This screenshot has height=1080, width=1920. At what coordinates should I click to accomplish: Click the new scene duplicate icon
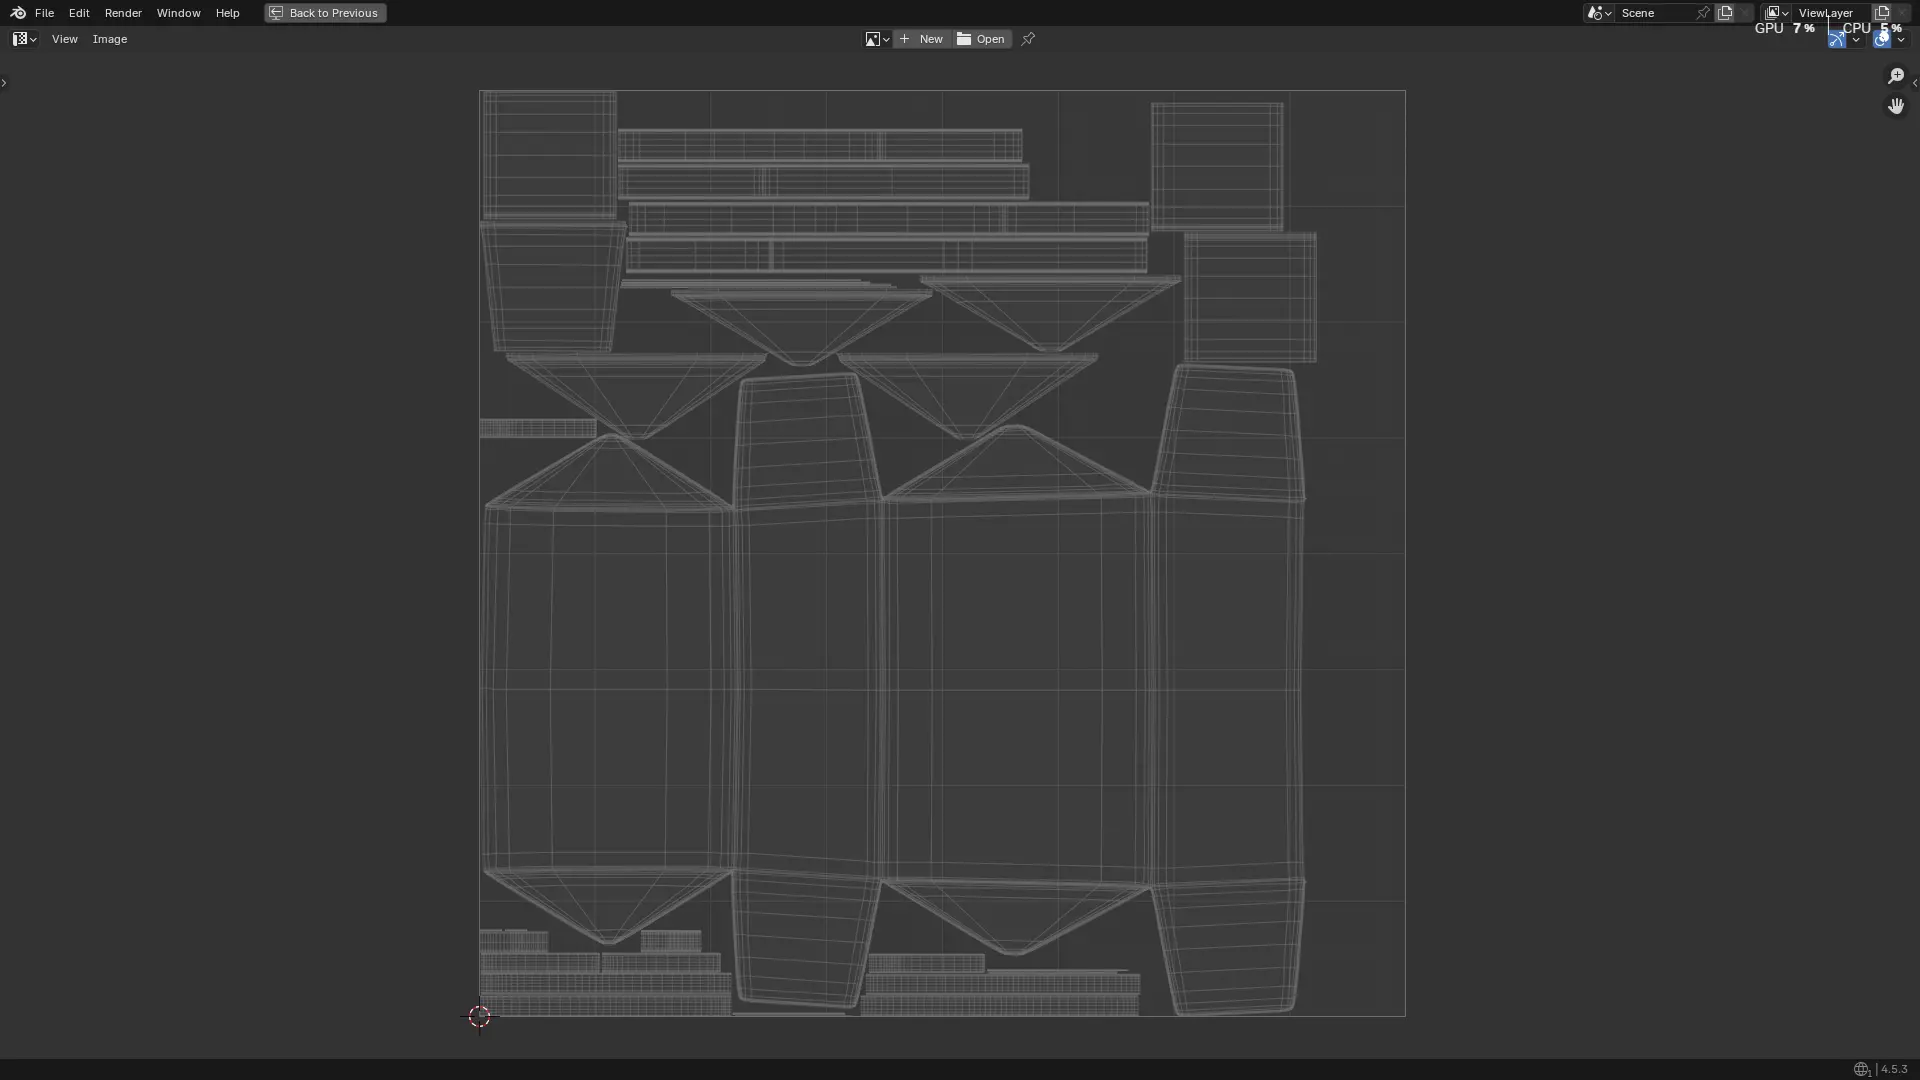[1725, 13]
